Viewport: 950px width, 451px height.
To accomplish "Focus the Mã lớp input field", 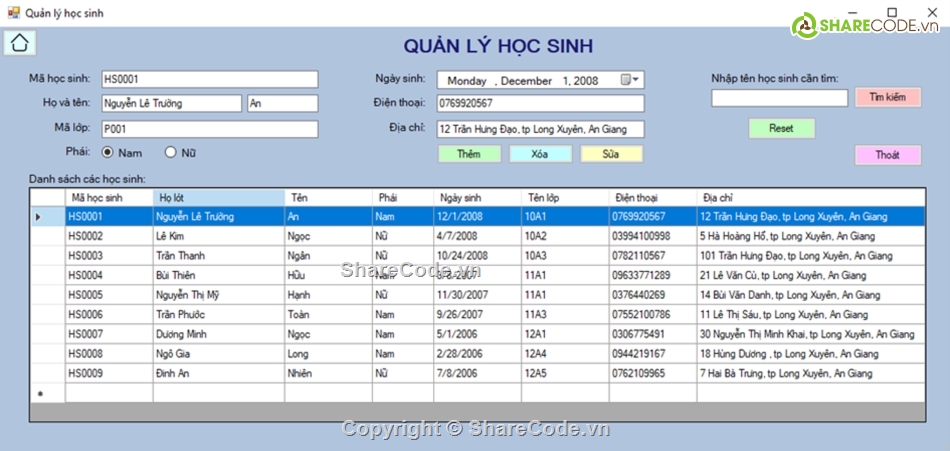I will coord(210,129).
